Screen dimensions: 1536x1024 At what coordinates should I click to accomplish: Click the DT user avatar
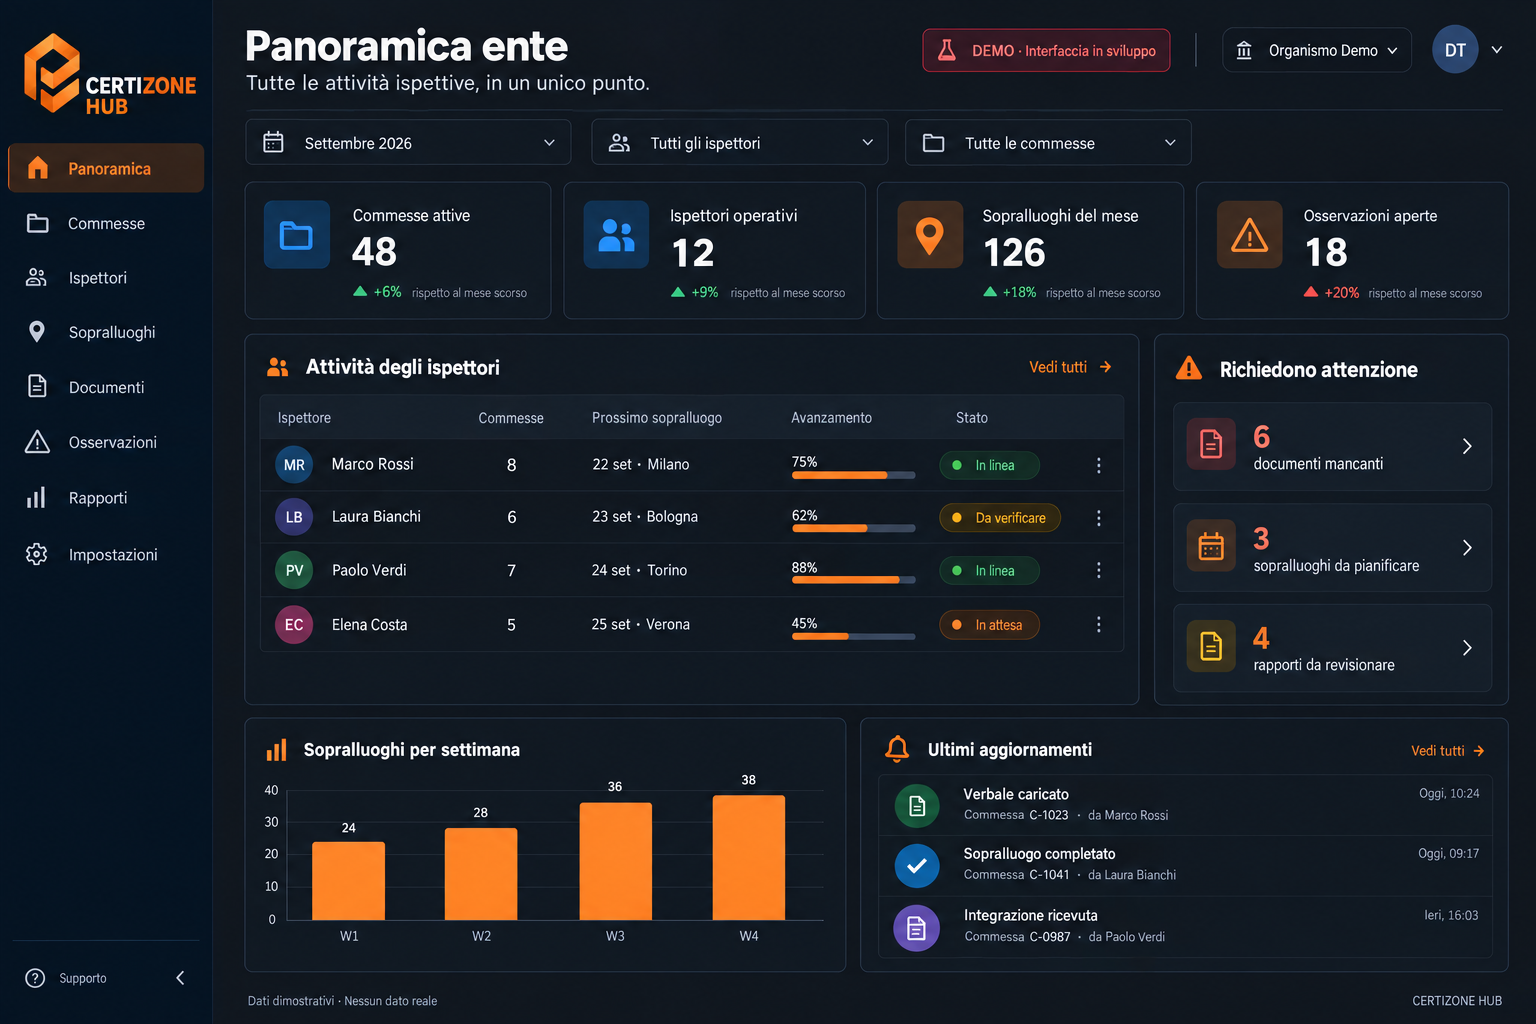pos(1455,50)
